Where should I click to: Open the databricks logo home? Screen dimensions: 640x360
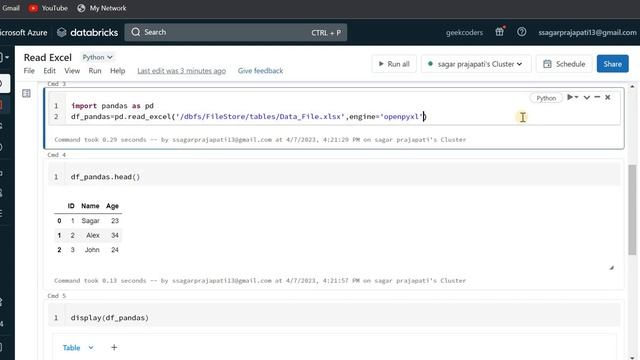(x=87, y=32)
